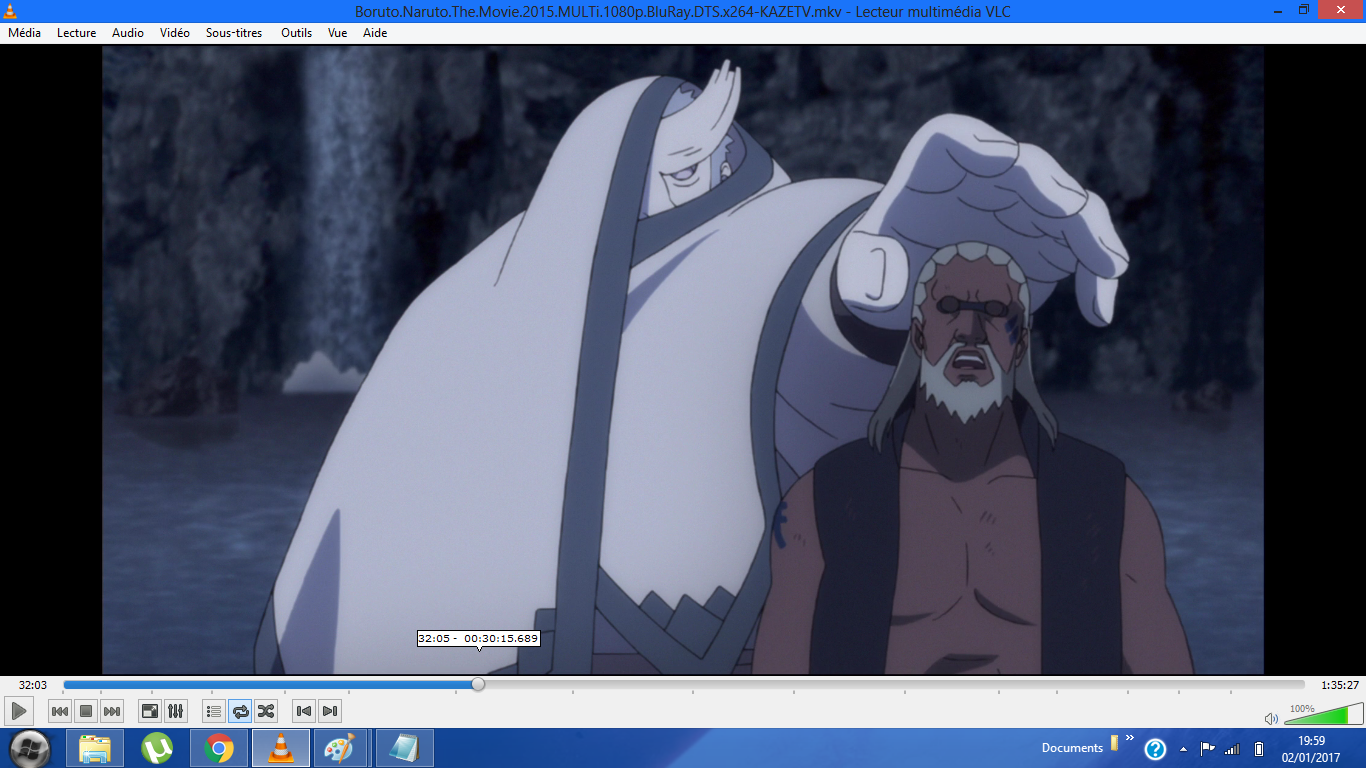1366x768 pixels.
Task: Expand the Documents toolbar chevron
Action: click(1130, 739)
